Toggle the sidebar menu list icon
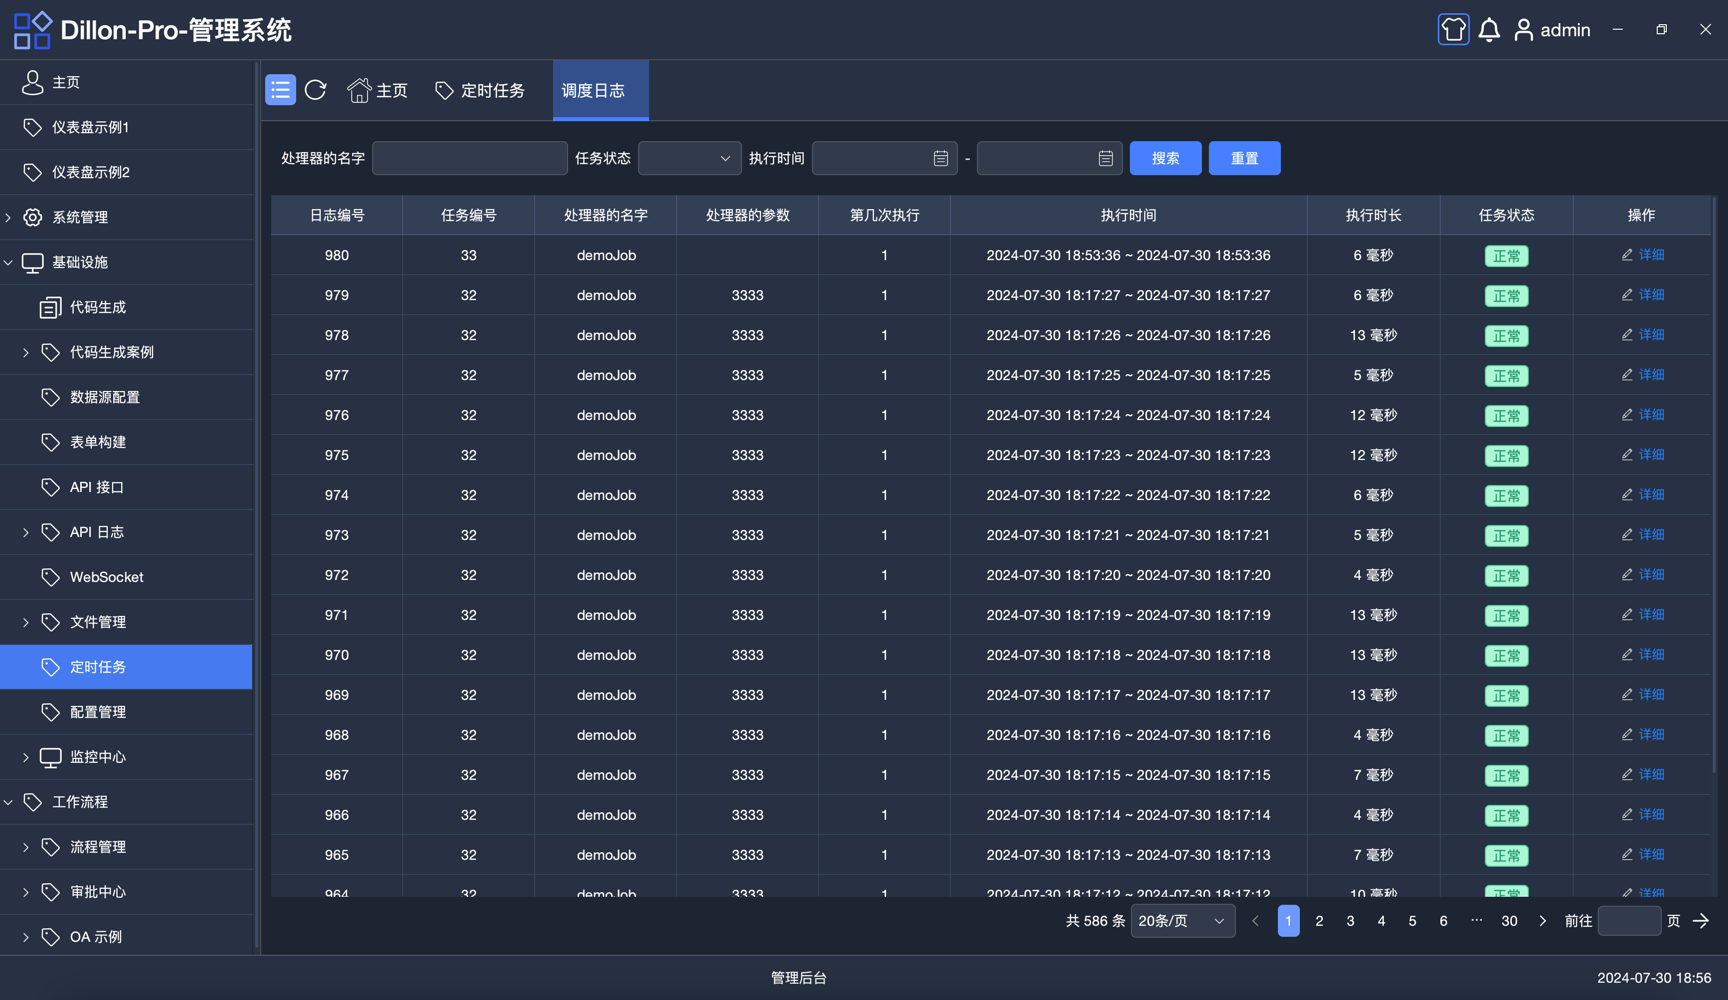The image size is (1728, 1000). click(x=280, y=90)
